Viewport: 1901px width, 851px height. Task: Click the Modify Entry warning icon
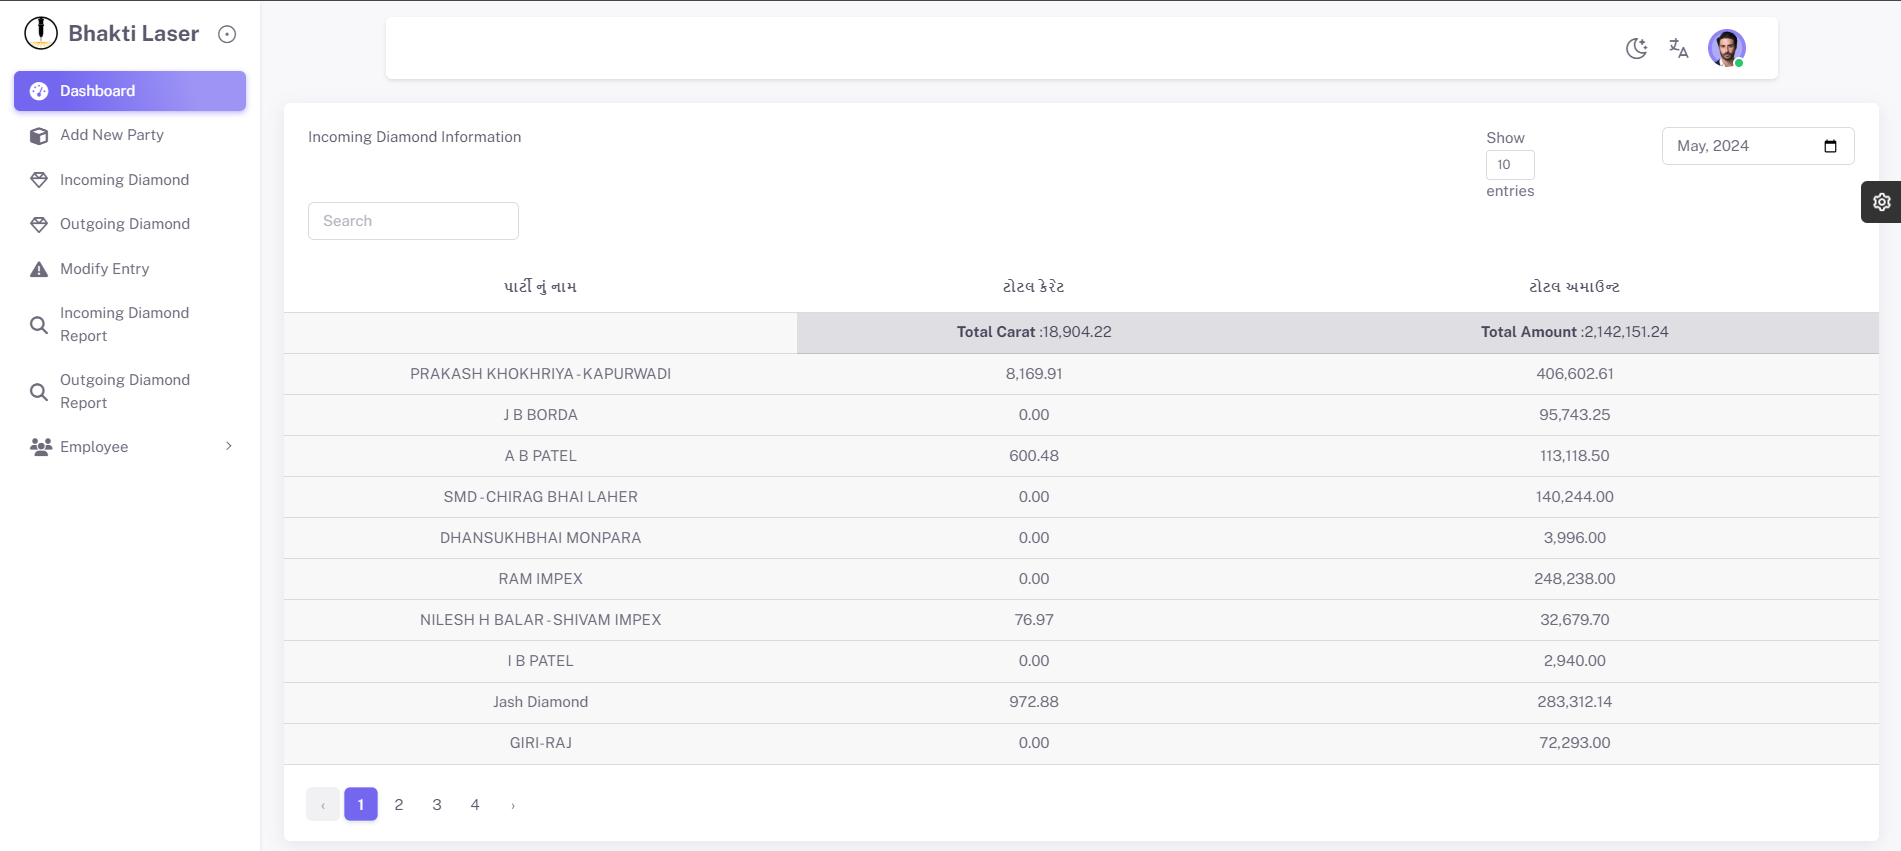pos(39,269)
